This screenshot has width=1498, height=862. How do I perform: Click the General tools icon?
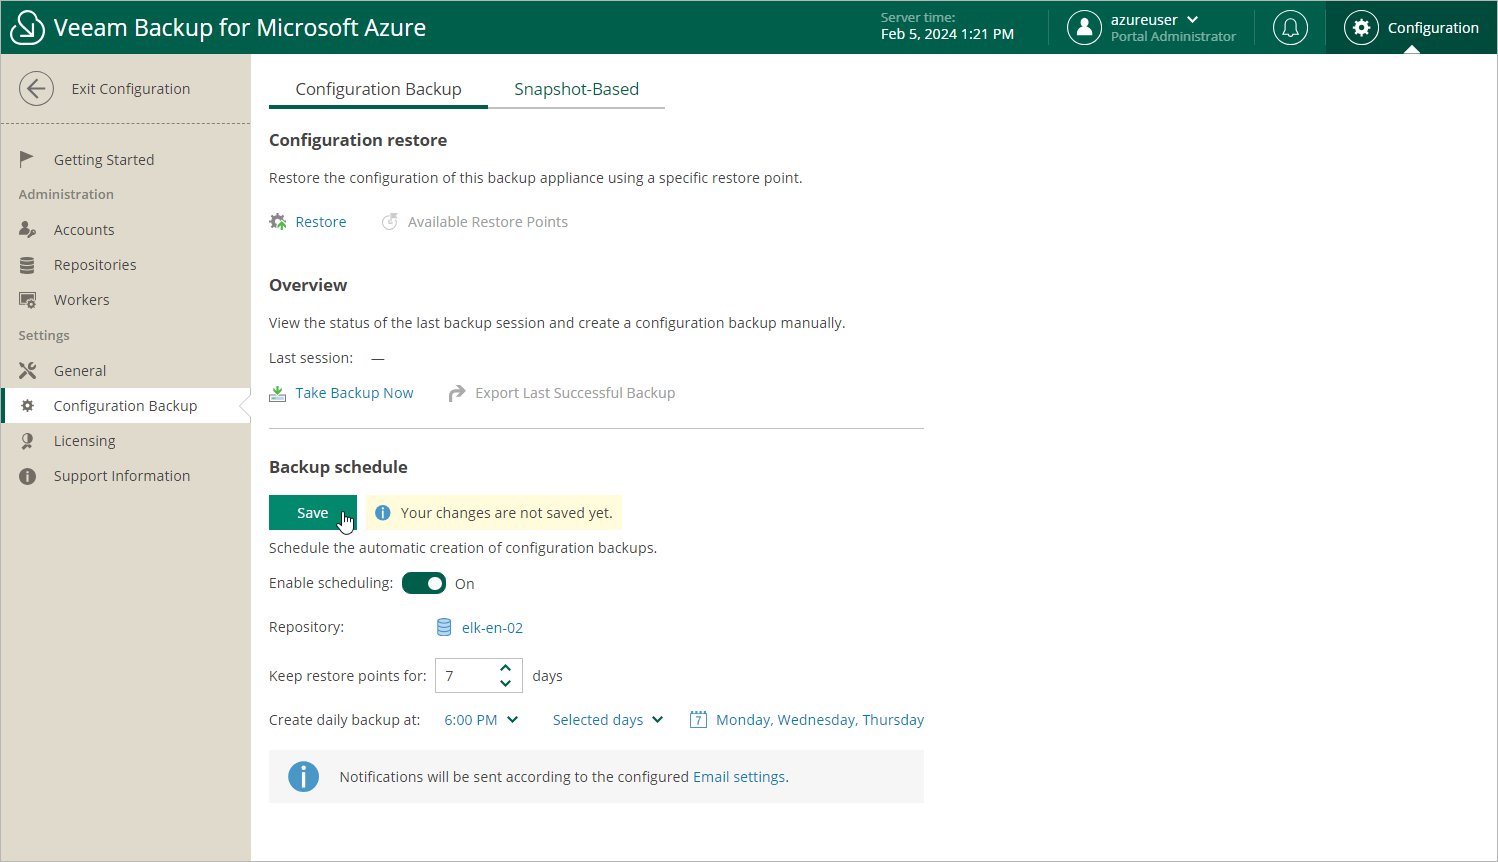coord(27,371)
